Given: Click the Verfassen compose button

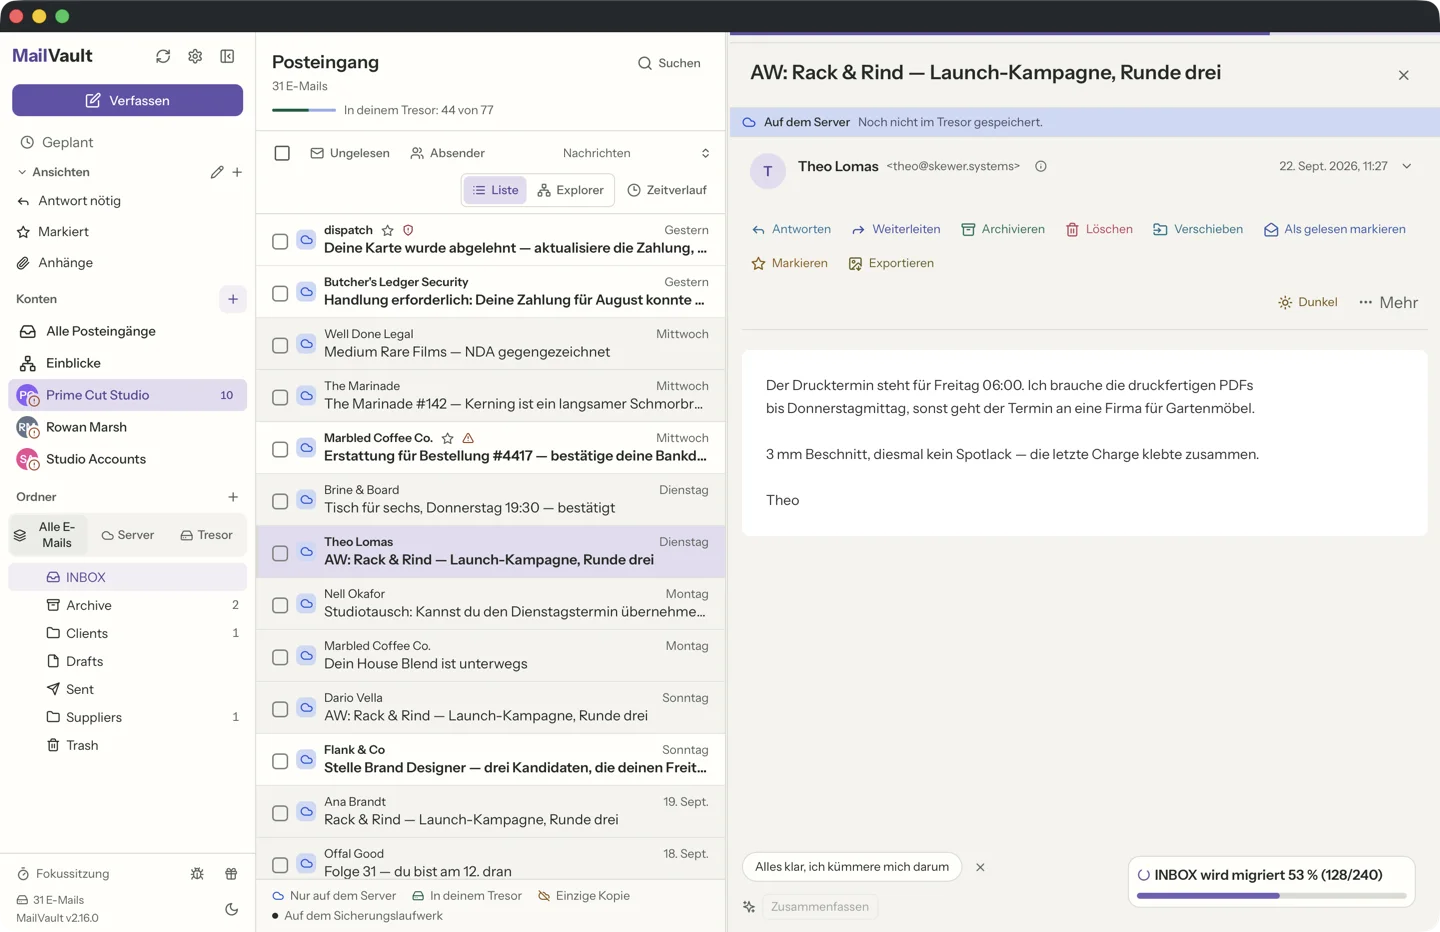Looking at the screenshot, I should click(x=127, y=100).
